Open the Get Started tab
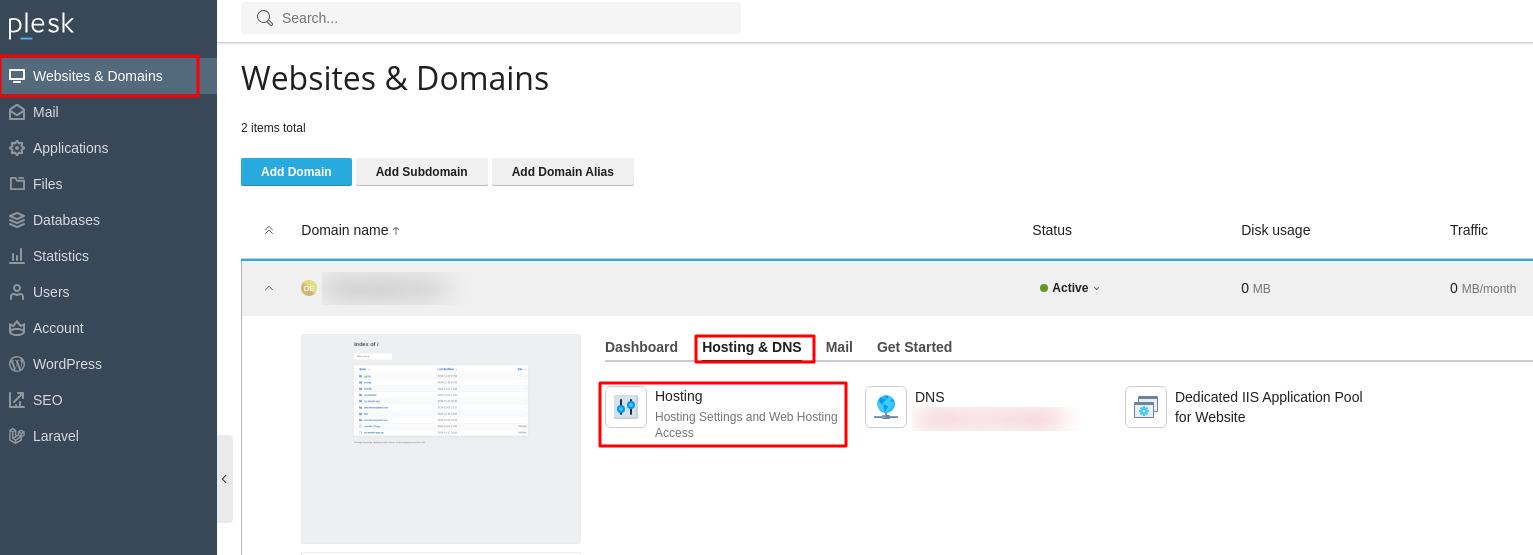The height and width of the screenshot is (555, 1533). click(x=914, y=347)
